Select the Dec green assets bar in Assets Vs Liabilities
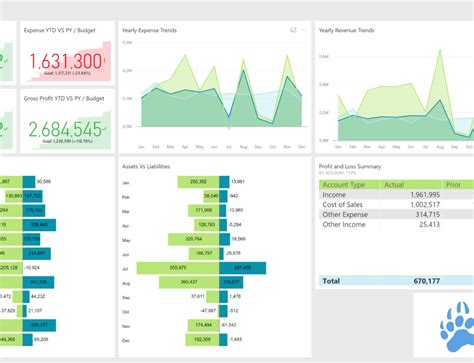The height and width of the screenshot is (363, 474). click(202, 340)
